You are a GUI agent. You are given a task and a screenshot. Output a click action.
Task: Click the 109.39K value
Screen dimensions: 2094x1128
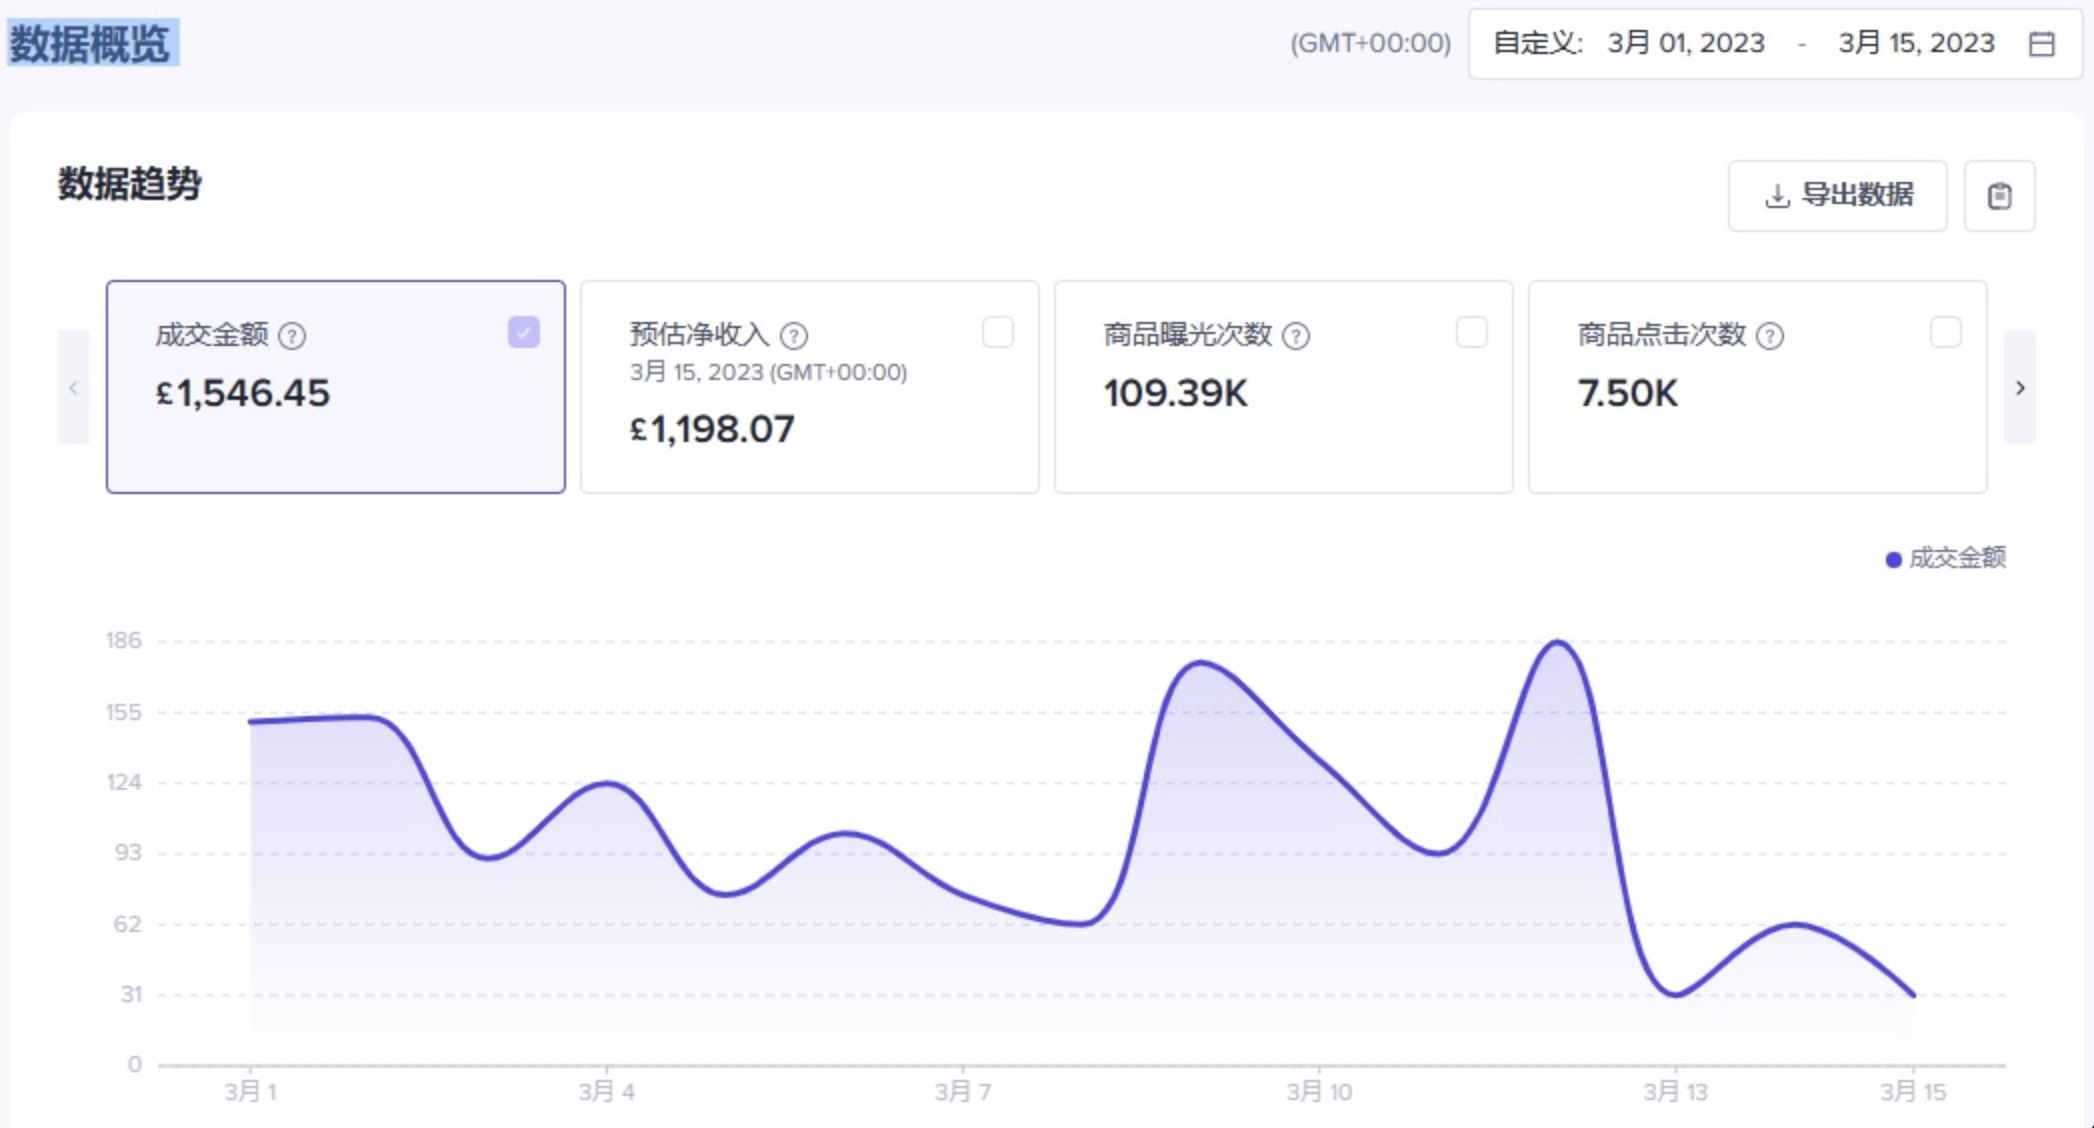point(1176,393)
